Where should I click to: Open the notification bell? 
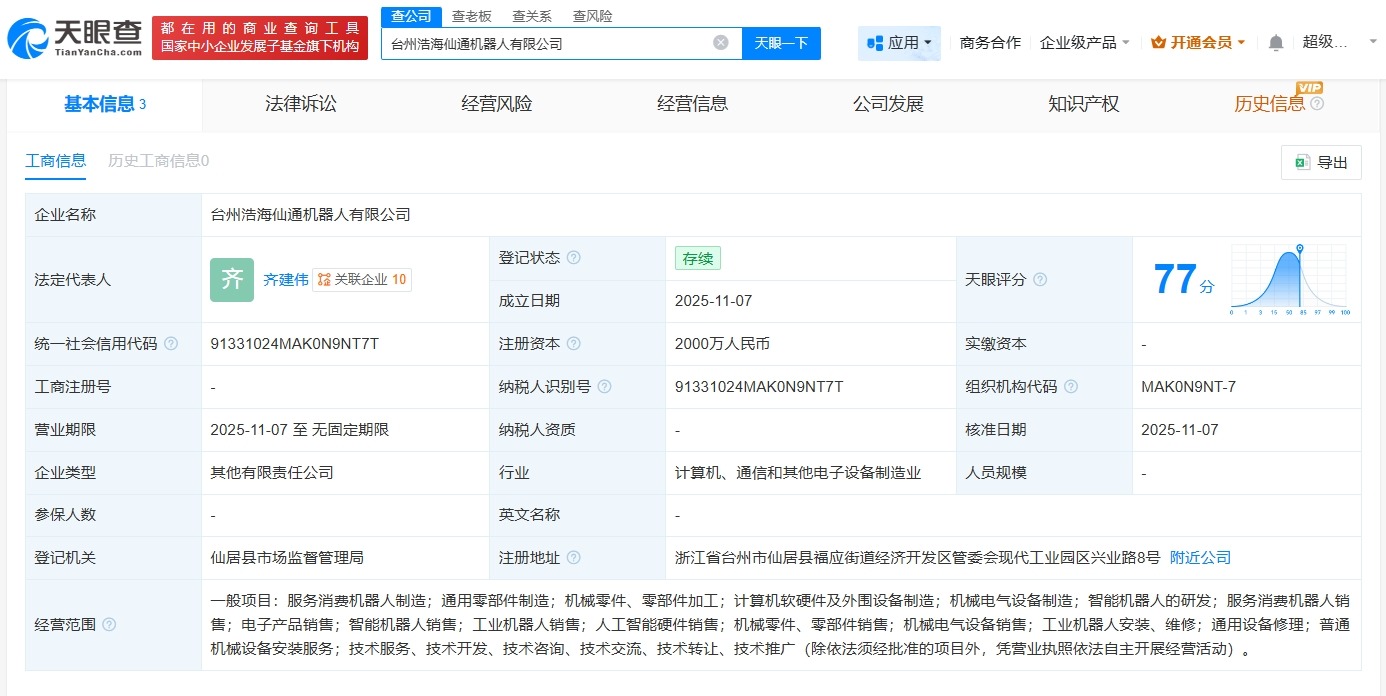coord(1276,42)
